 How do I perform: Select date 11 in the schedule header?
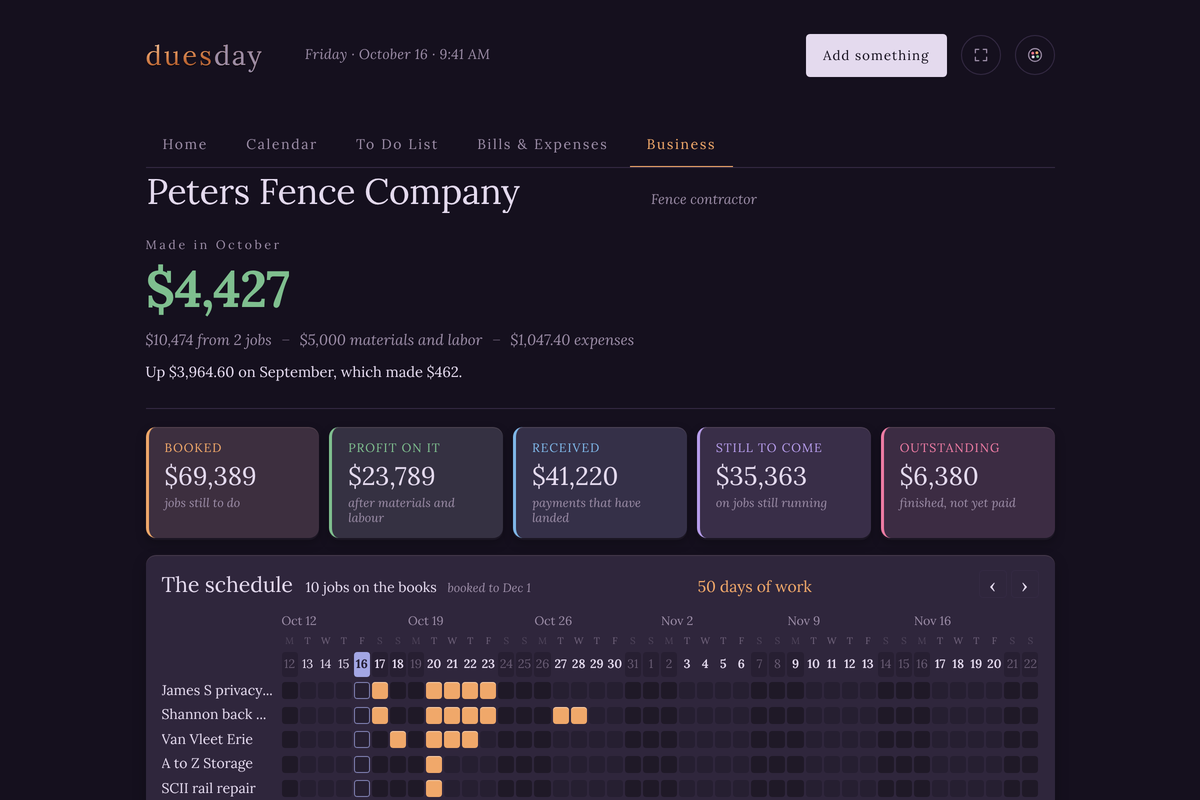tap(832, 664)
